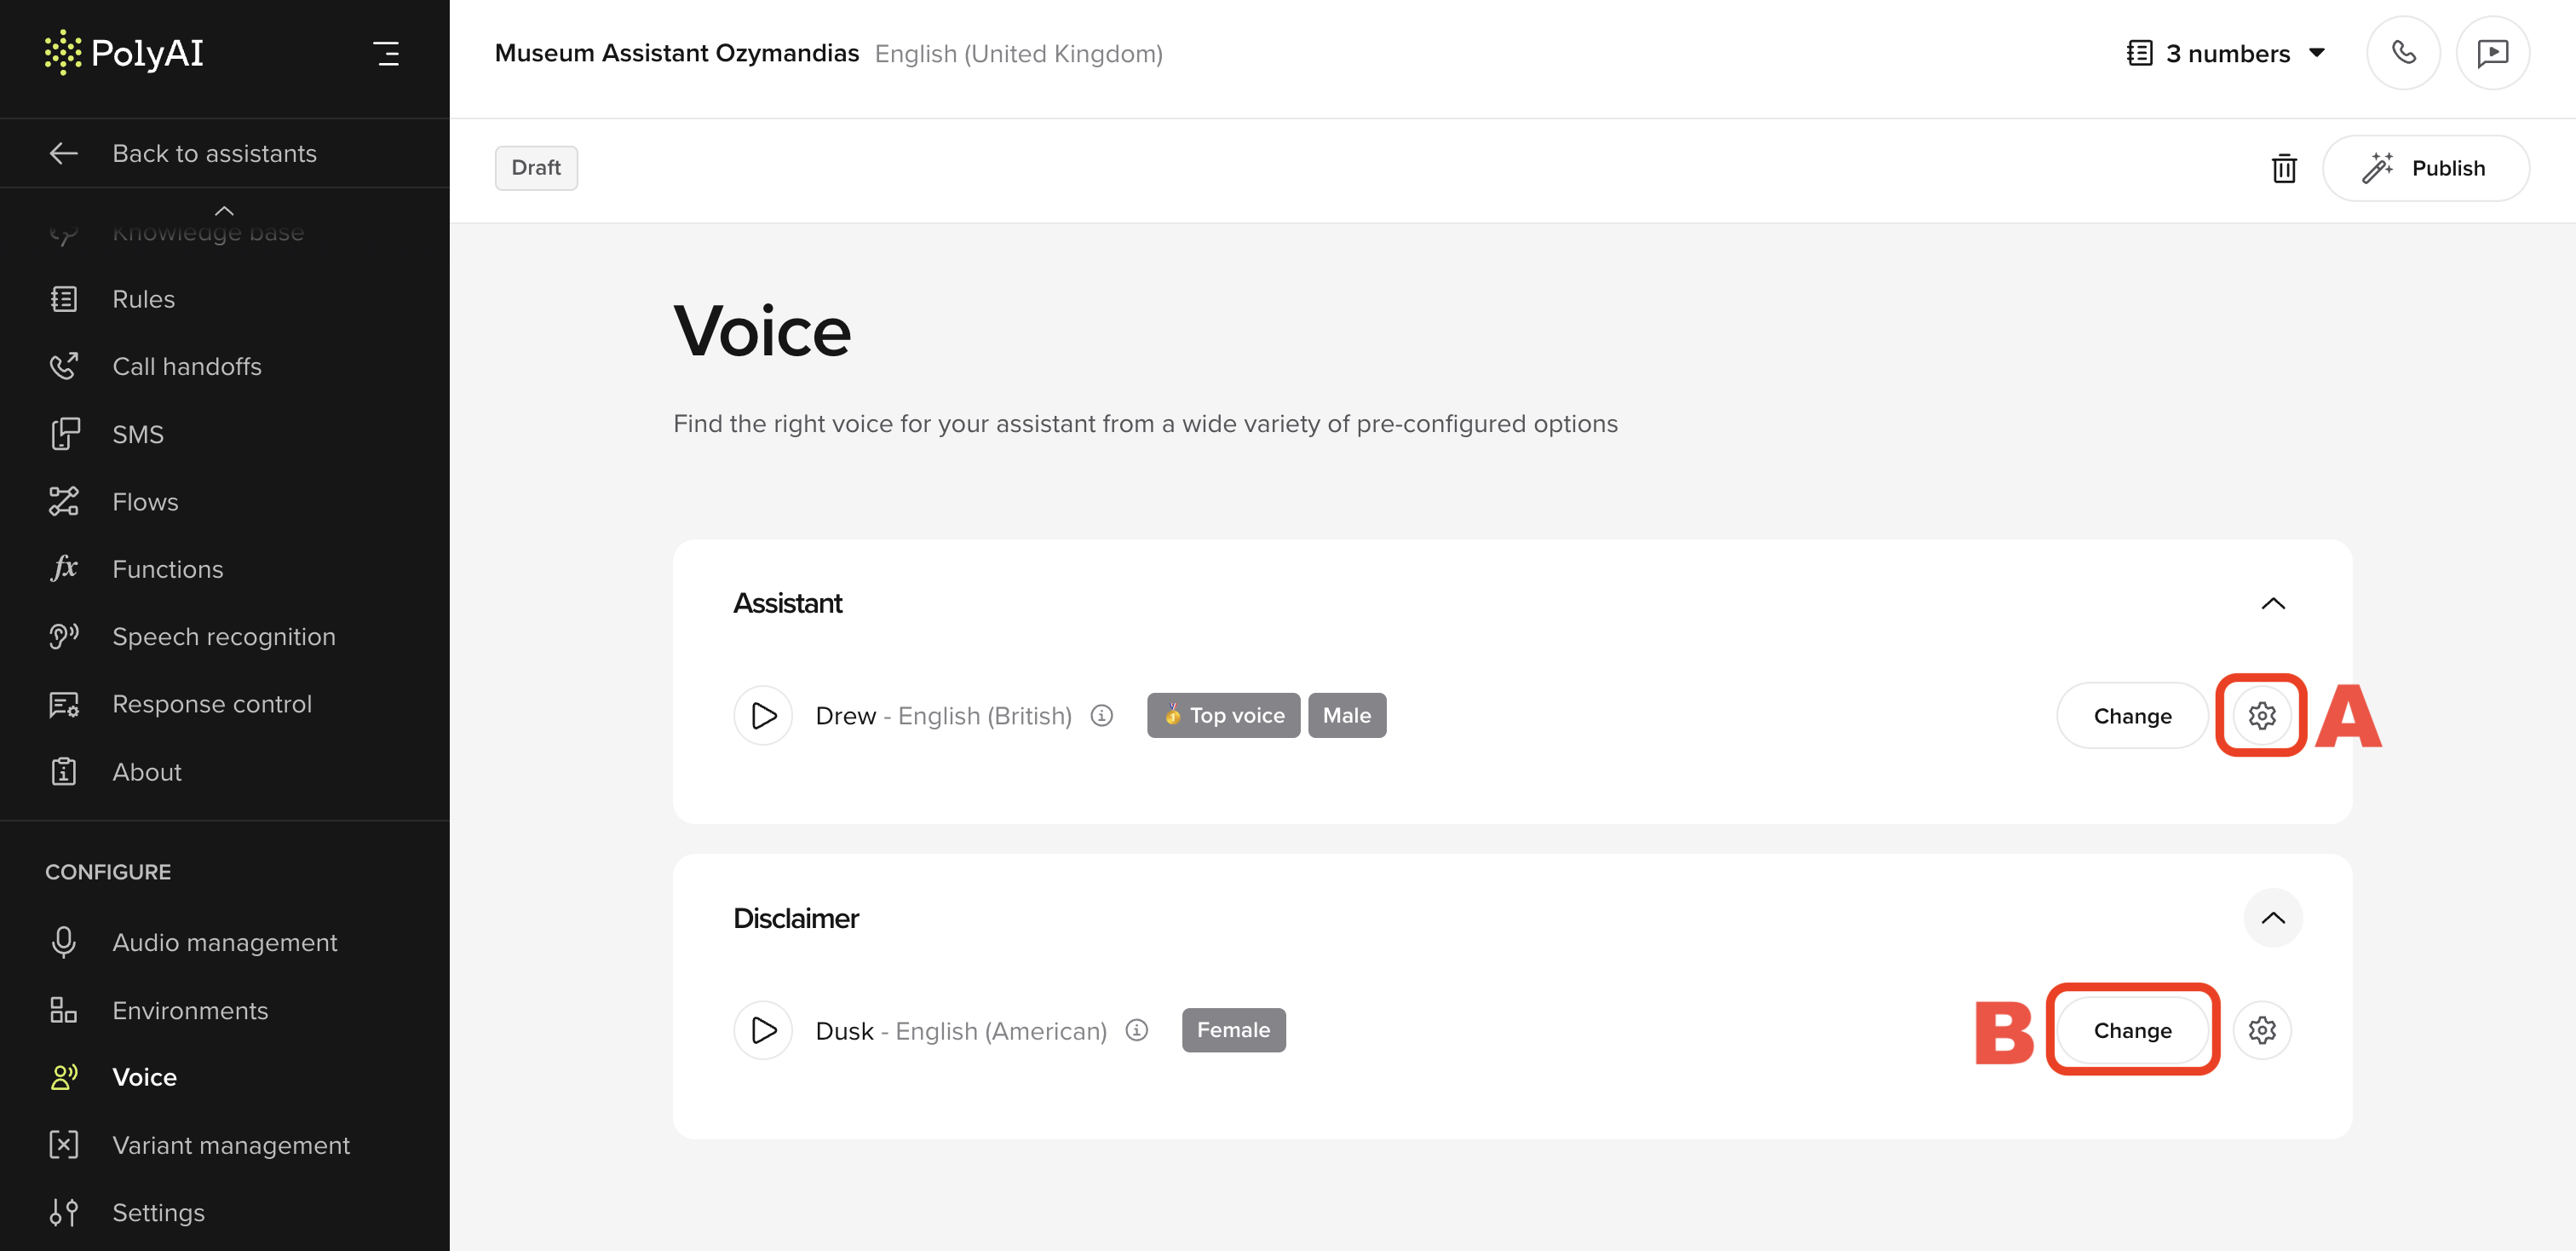
Task: View info tooltip next to Dusk's voice
Action: click(x=1137, y=1030)
